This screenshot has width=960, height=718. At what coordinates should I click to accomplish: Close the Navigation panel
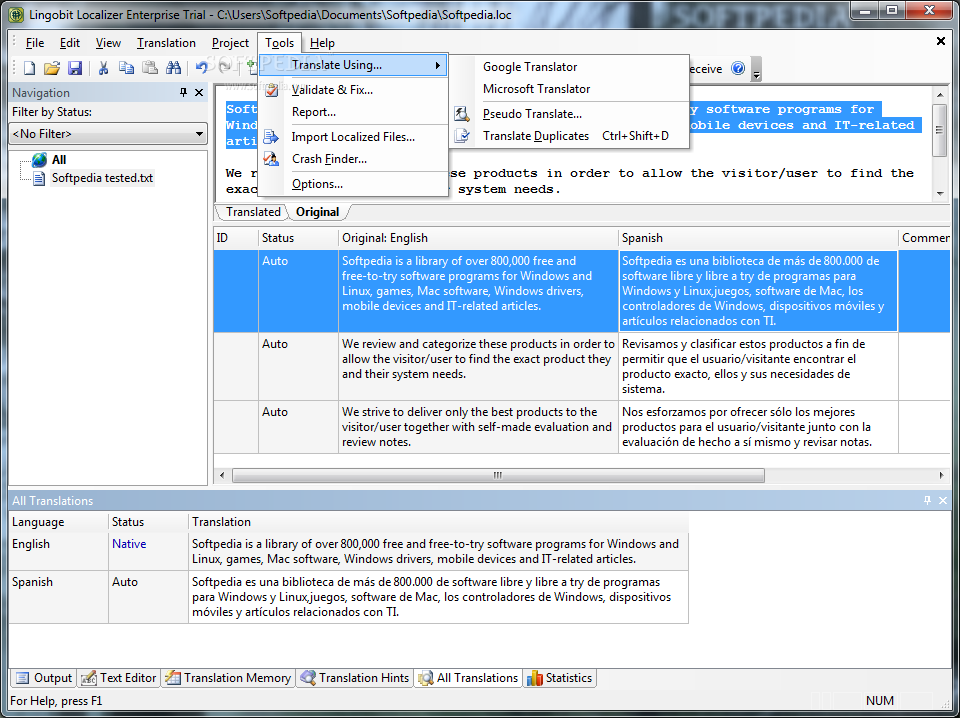(199, 92)
